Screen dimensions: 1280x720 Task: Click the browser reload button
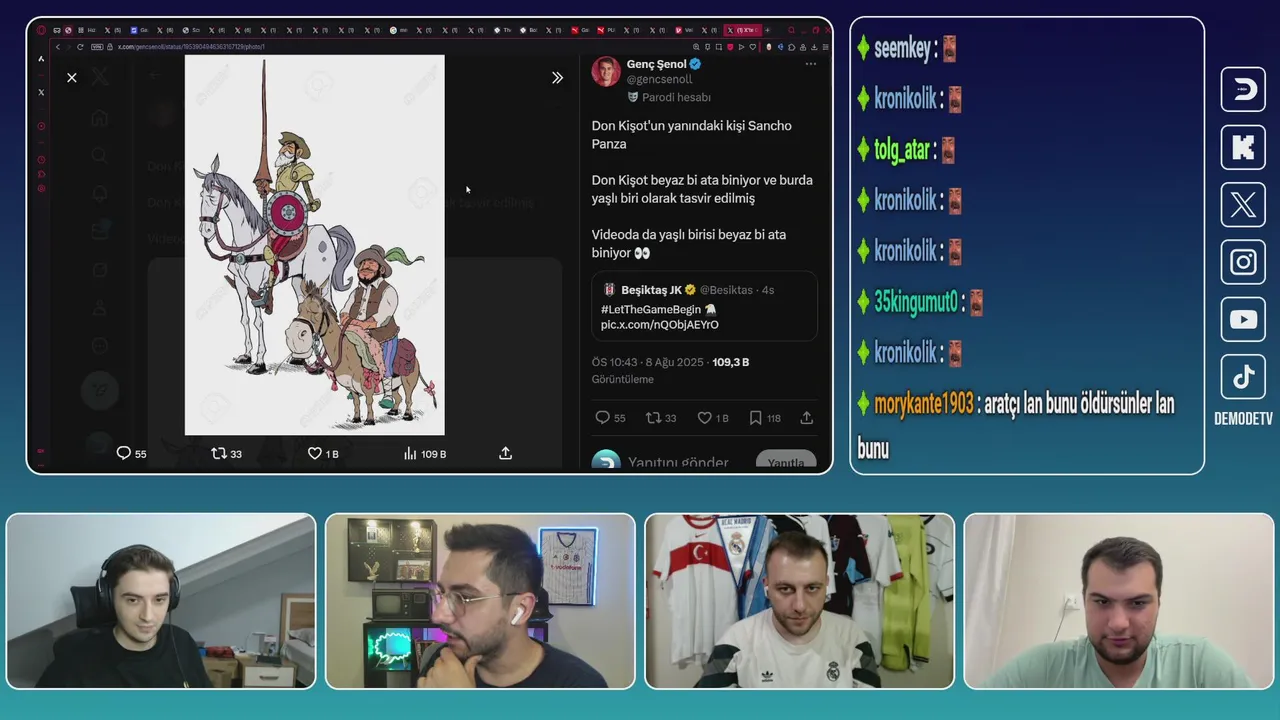(80, 47)
